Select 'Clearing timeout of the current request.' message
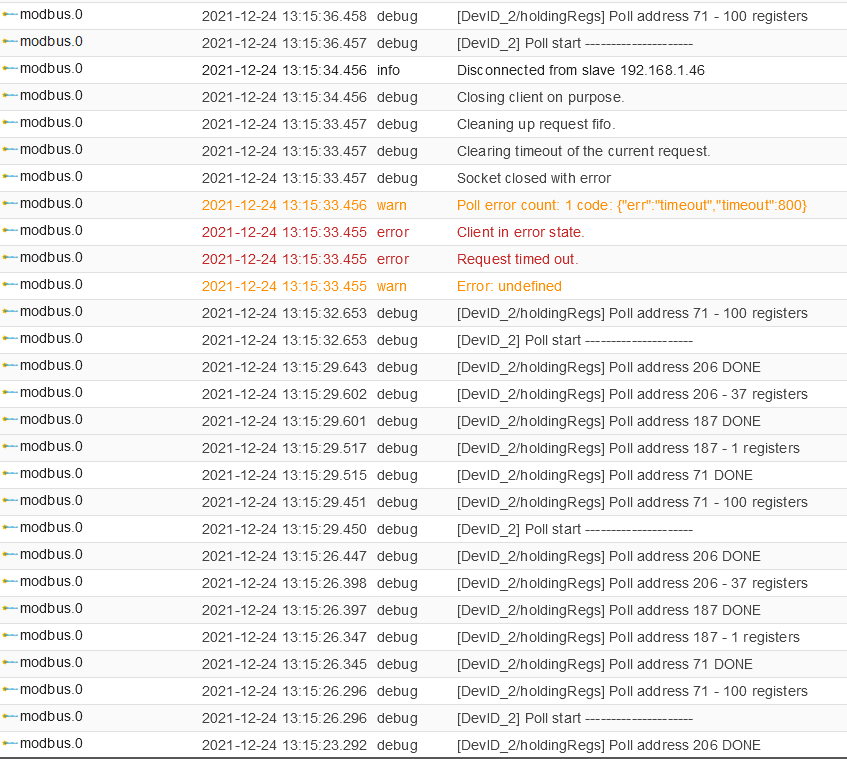The width and height of the screenshot is (847, 759). tap(583, 151)
